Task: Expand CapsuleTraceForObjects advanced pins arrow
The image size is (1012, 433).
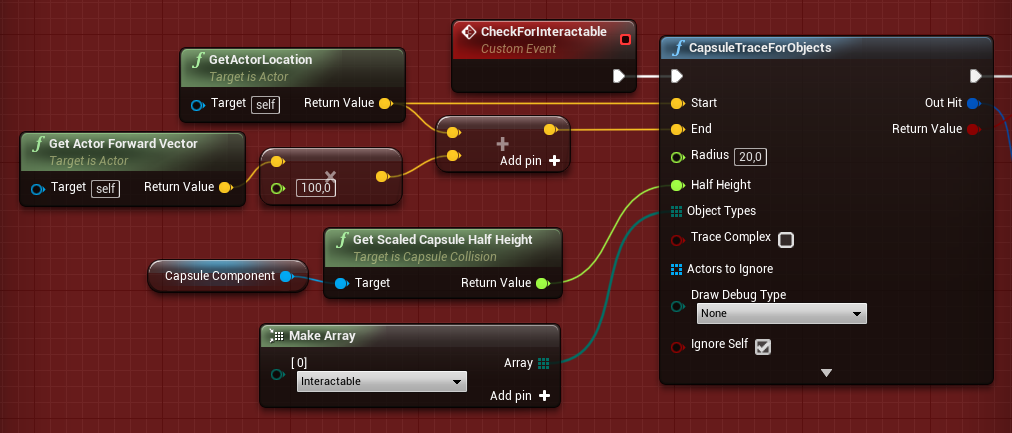Action: click(826, 373)
